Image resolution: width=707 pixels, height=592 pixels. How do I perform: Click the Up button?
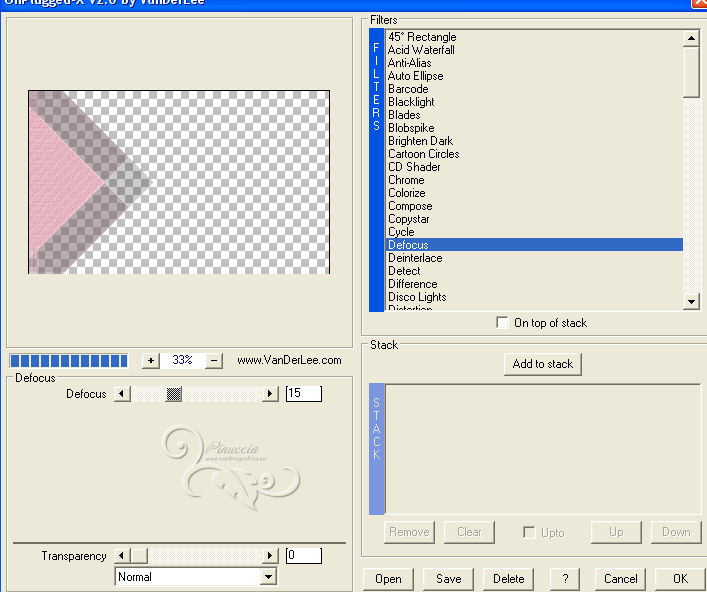[x=616, y=532]
